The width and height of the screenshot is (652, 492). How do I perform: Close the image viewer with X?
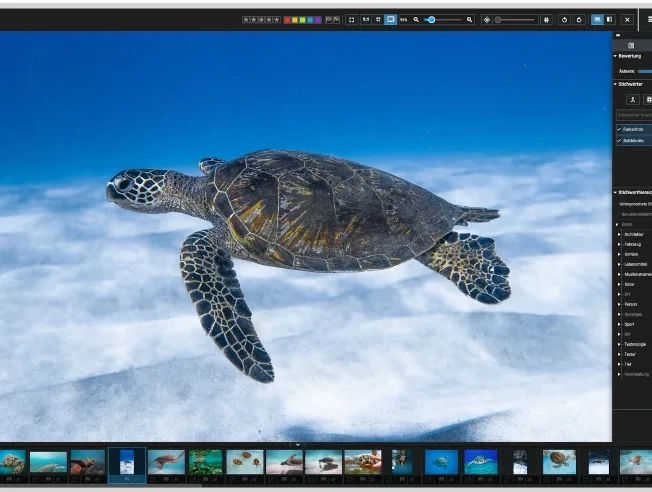627,20
